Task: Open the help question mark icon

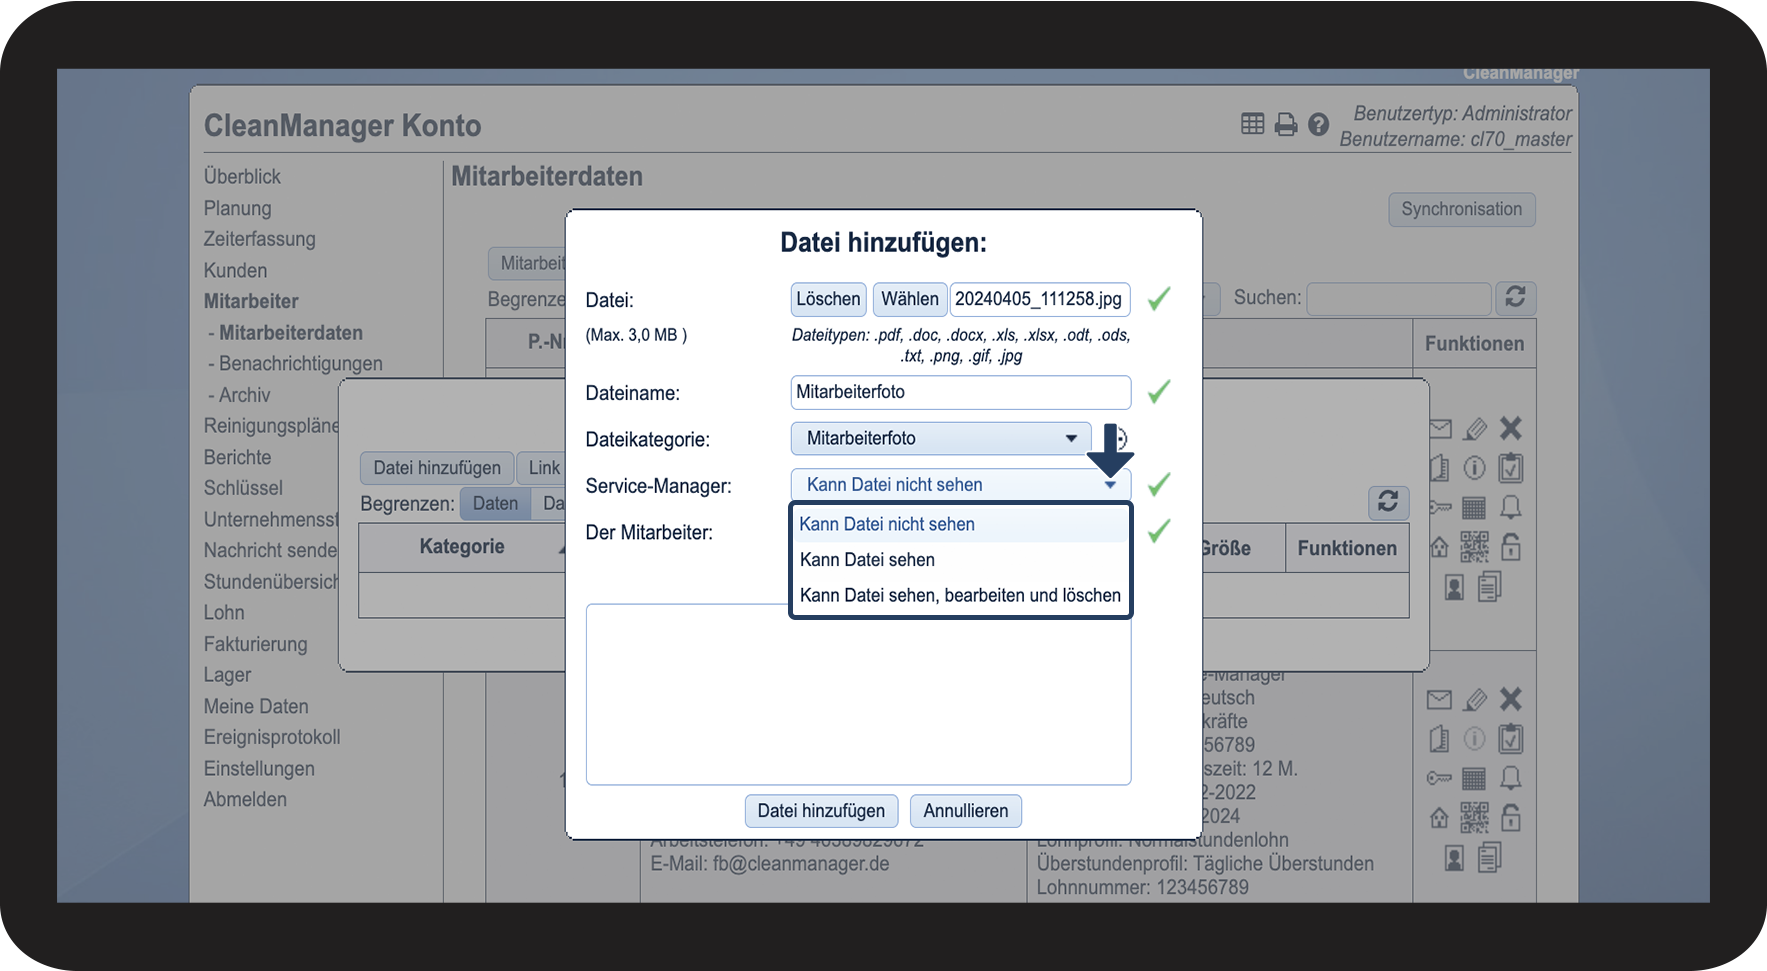Action: (x=1319, y=125)
